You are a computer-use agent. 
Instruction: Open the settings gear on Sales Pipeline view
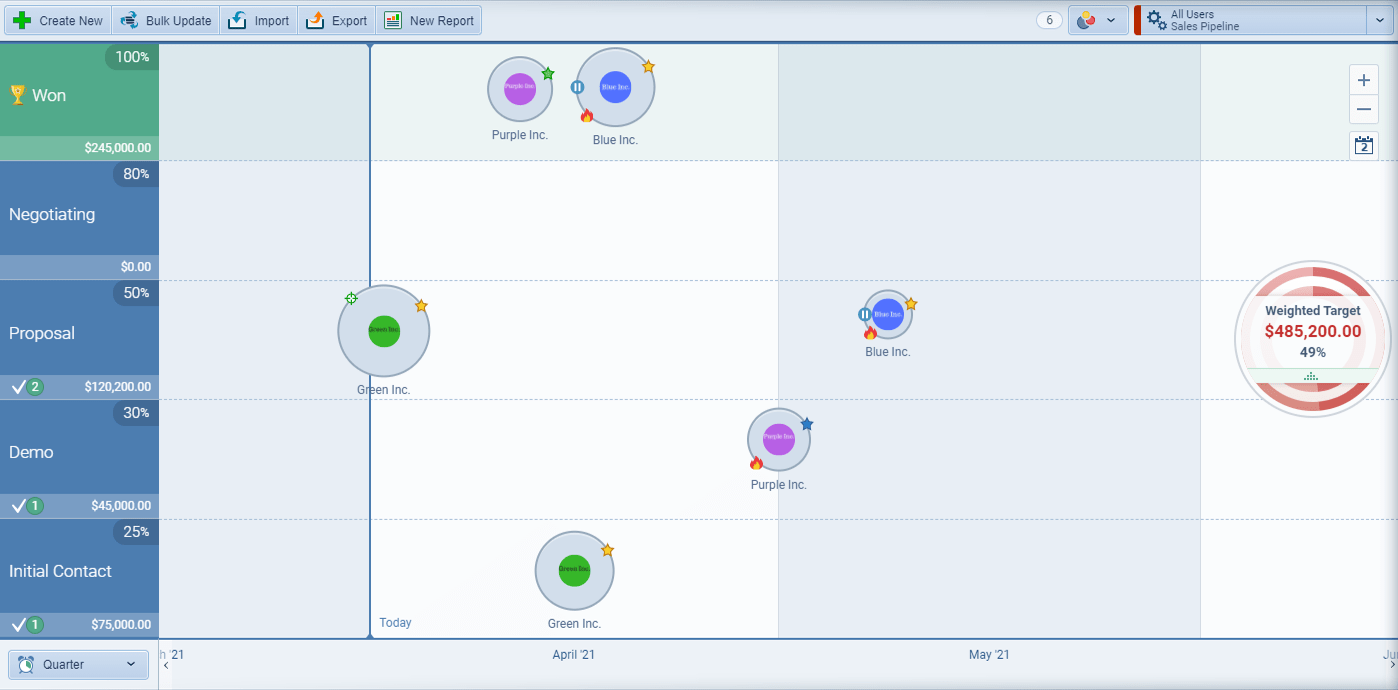click(1154, 19)
